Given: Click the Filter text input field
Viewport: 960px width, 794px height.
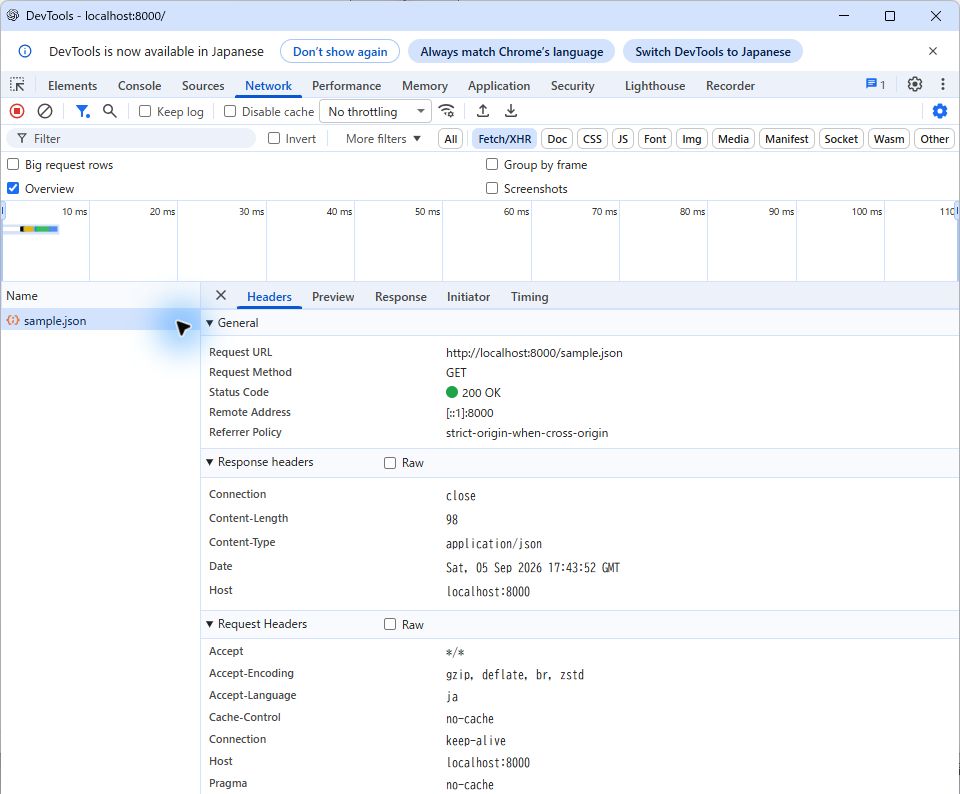Looking at the screenshot, I should click(x=131, y=138).
